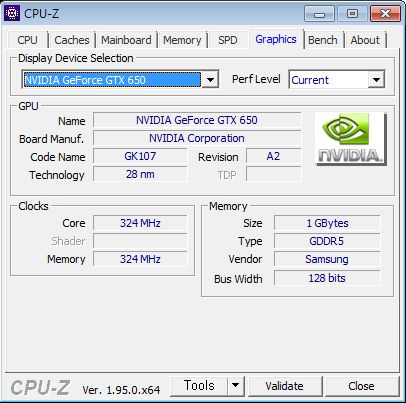Click the Perf Level label
The image size is (406, 403).
tap(256, 79)
